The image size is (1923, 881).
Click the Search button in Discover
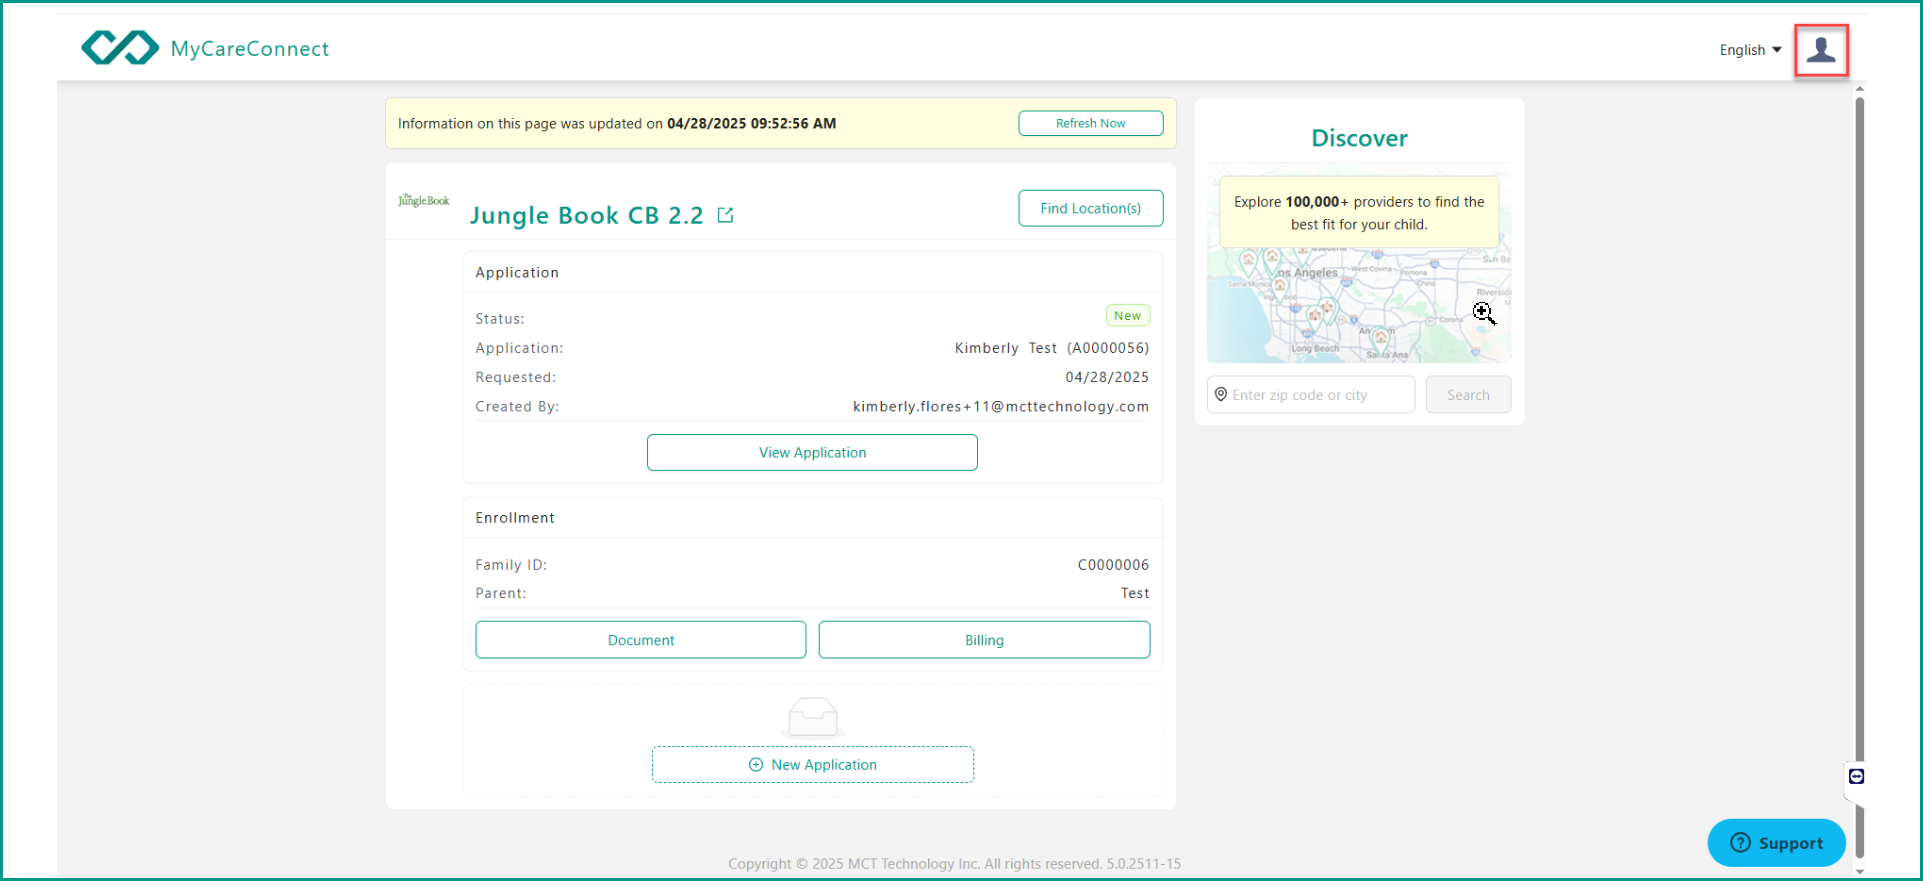(x=1468, y=395)
